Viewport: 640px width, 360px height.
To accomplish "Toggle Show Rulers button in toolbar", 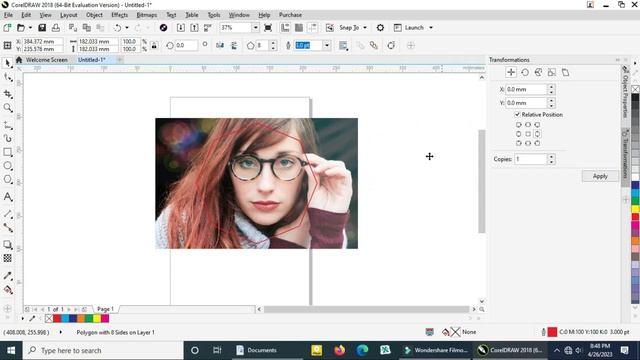I will tap(285, 28).
